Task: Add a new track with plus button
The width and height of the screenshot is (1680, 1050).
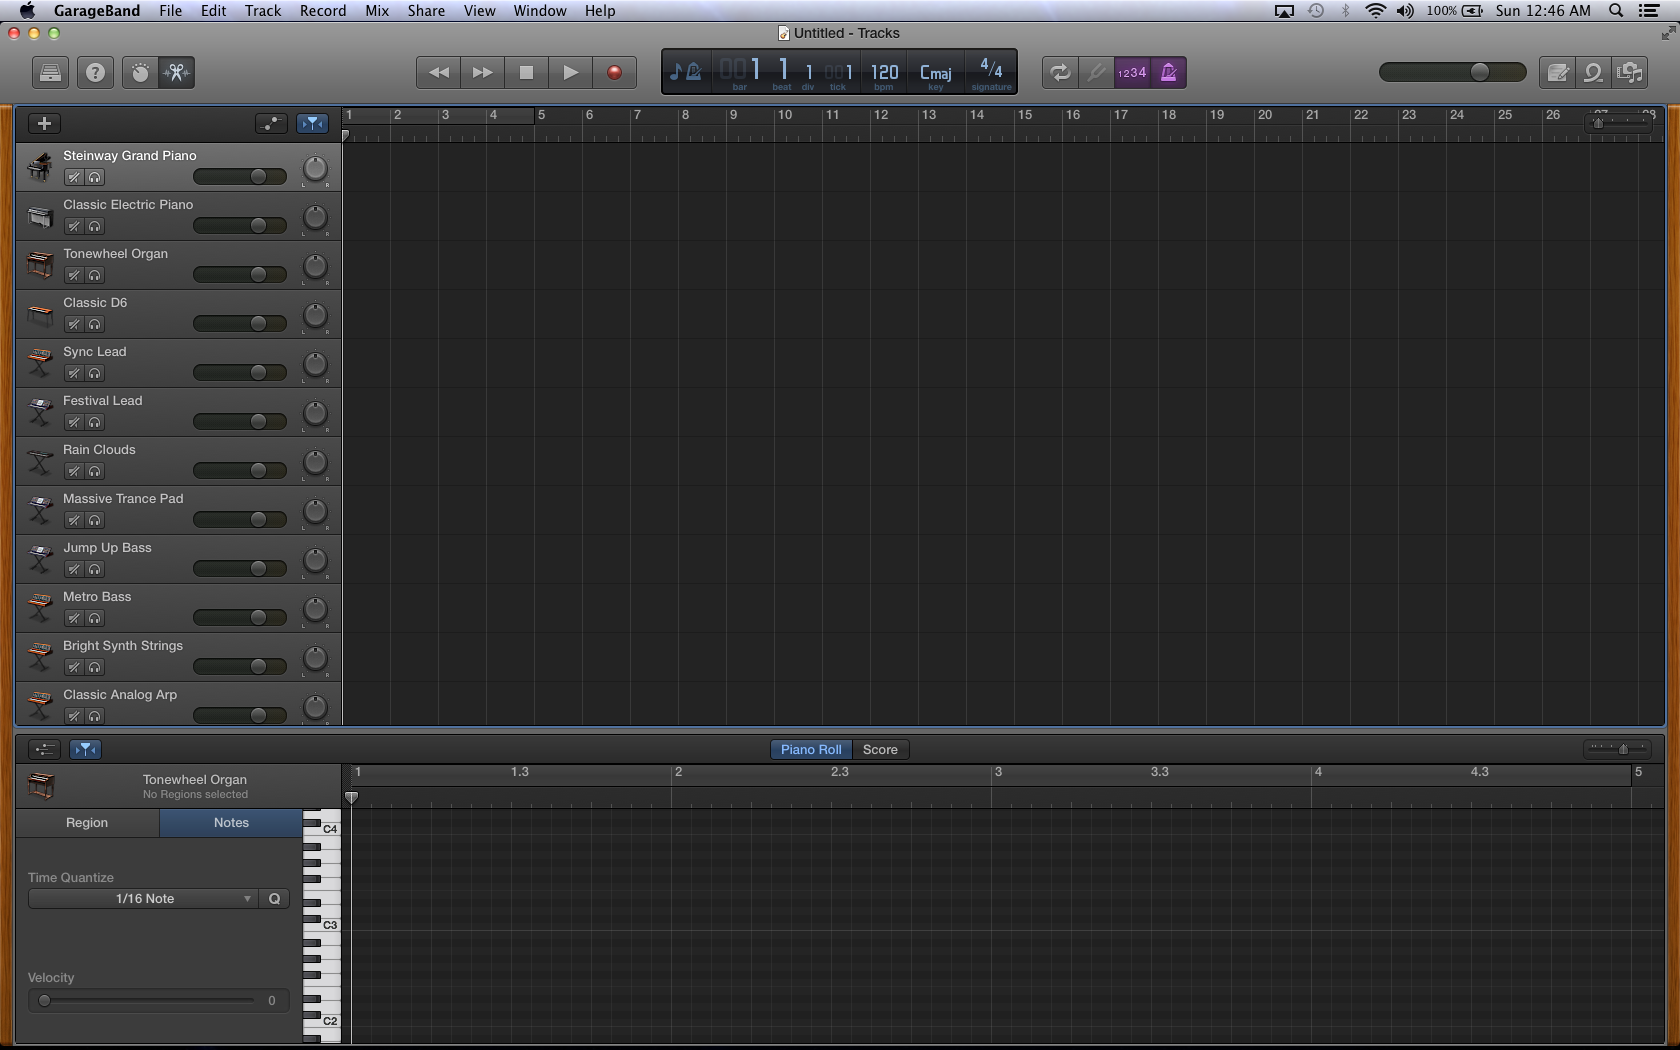Action: (44, 123)
